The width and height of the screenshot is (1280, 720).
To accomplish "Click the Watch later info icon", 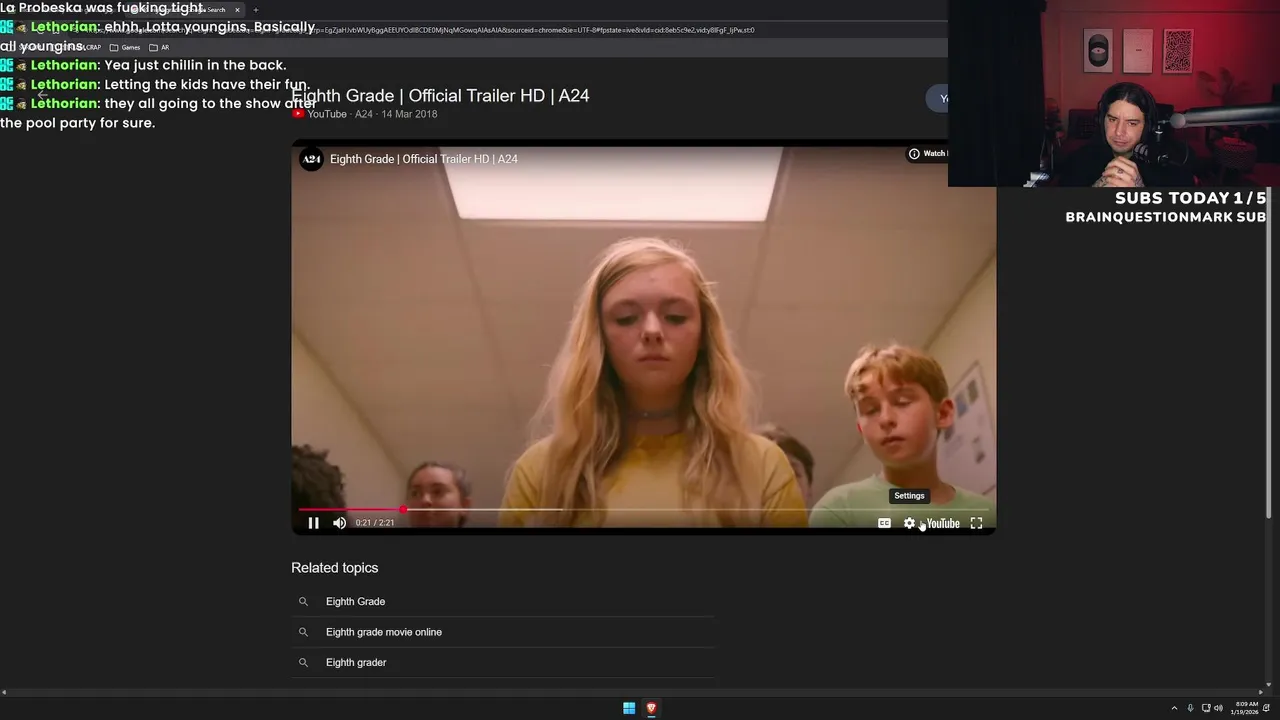I will click(914, 153).
